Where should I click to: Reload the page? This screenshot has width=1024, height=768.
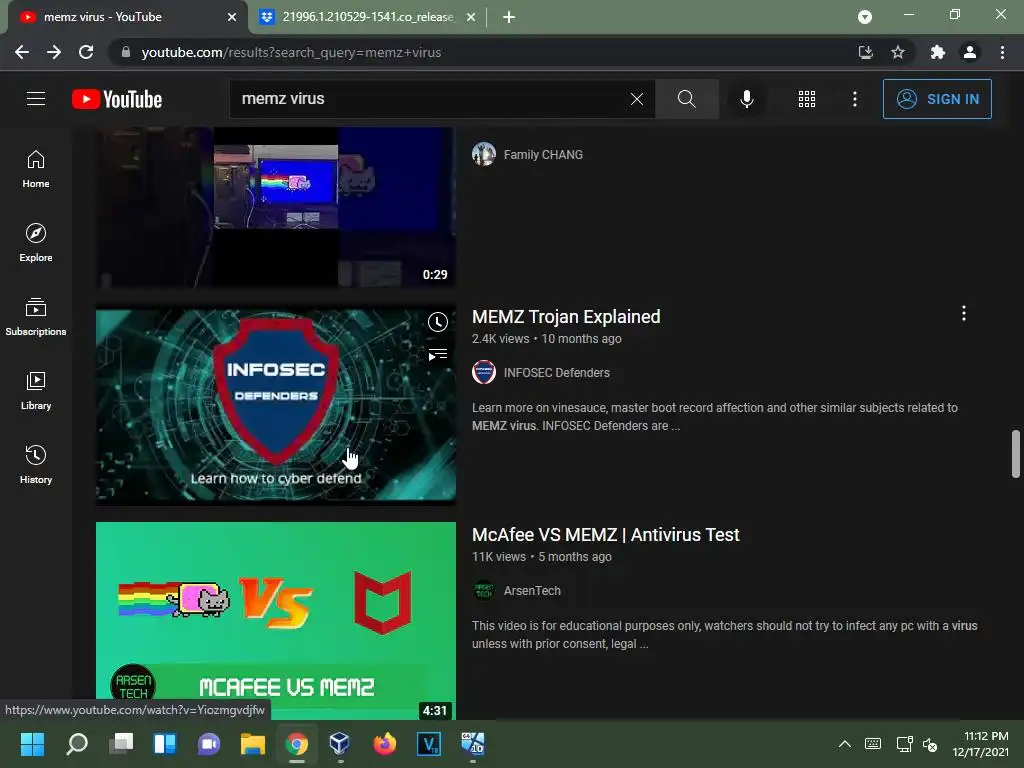click(86, 52)
